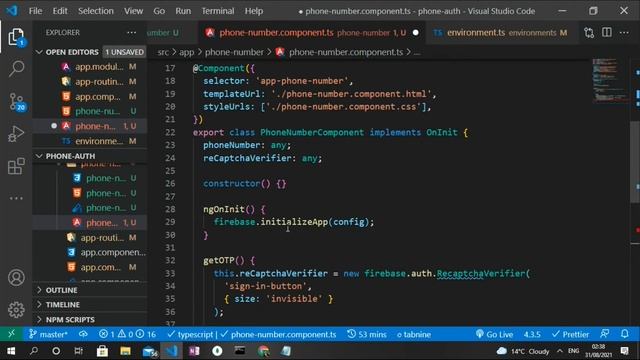Image resolution: width=640 pixels, height=360 pixels.
Task: Collapse the Open Editors section
Action: pos(72,52)
